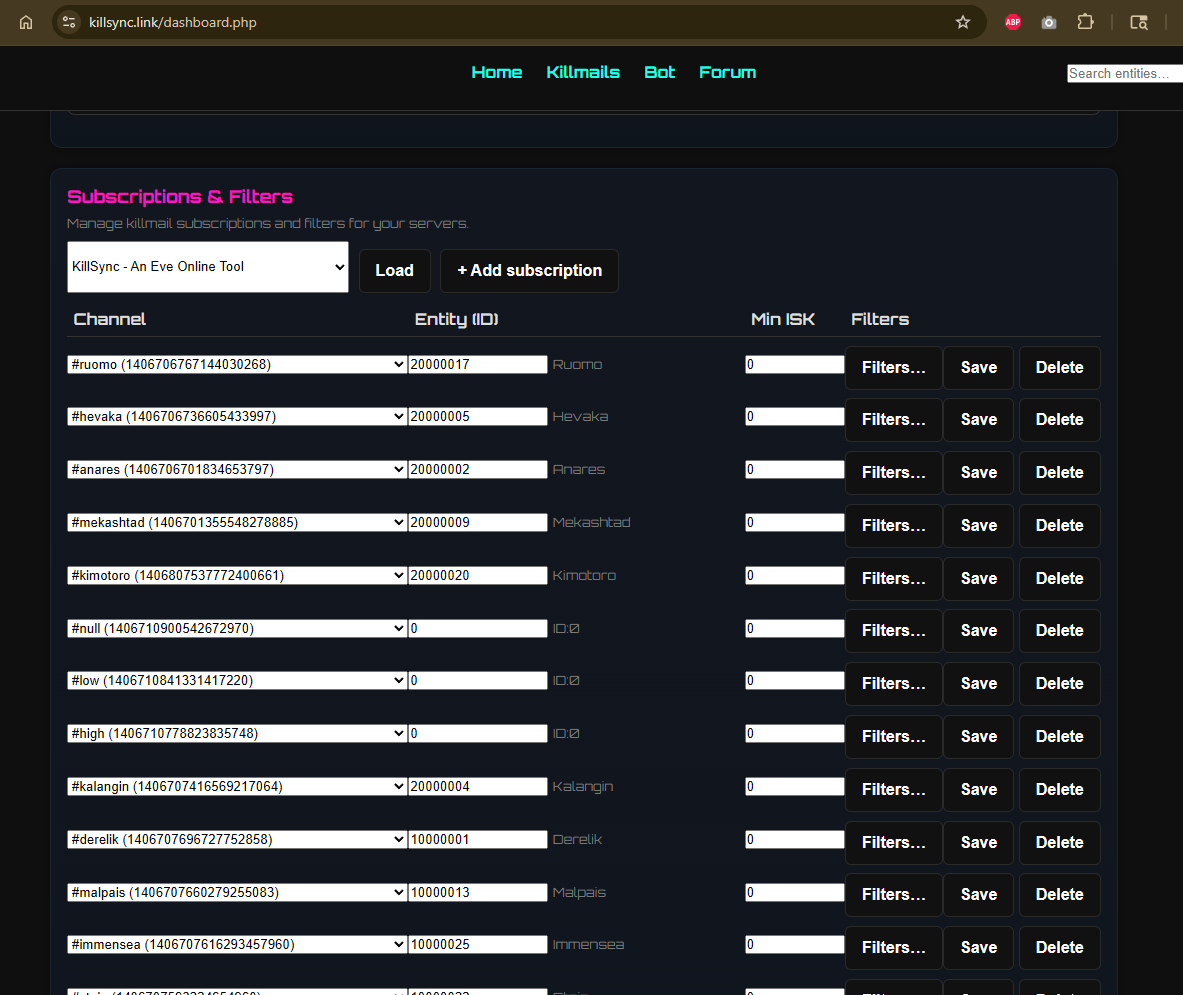Click the Search entities input field
This screenshot has width=1183, height=995.
click(x=1124, y=73)
